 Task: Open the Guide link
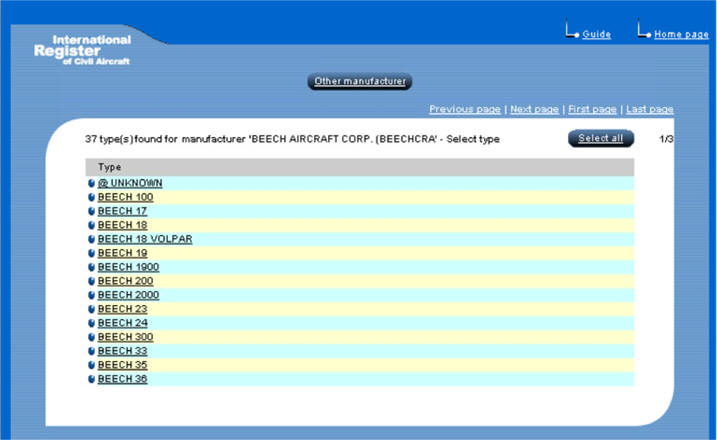[x=596, y=34]
